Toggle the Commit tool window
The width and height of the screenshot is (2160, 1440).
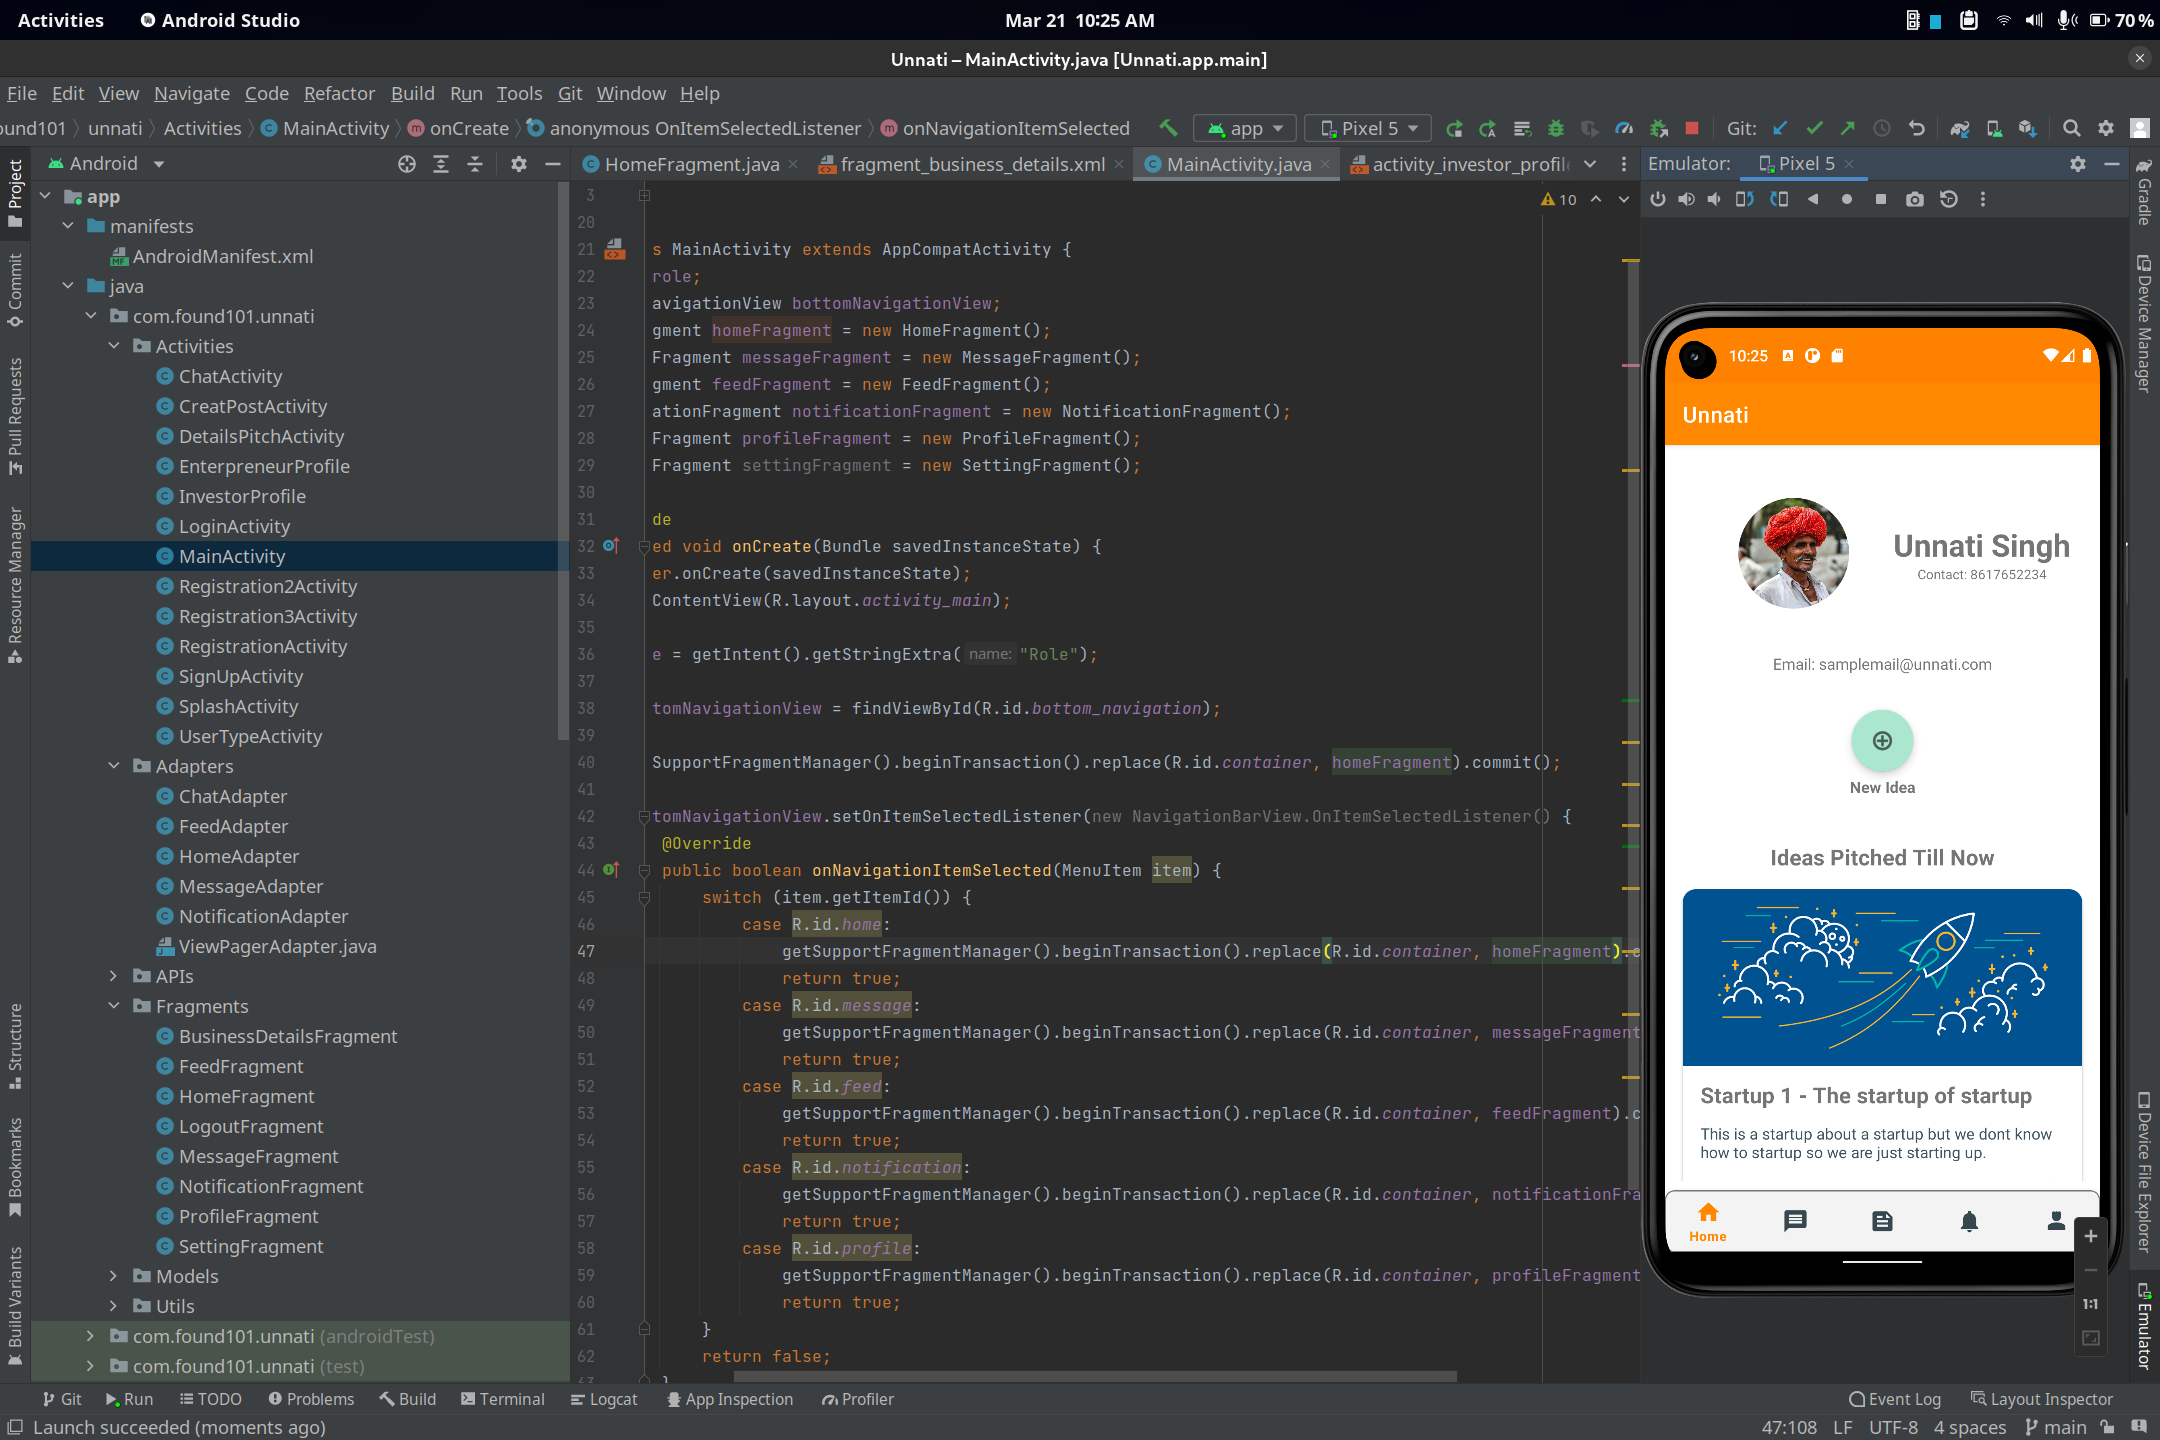coord(15,290)
